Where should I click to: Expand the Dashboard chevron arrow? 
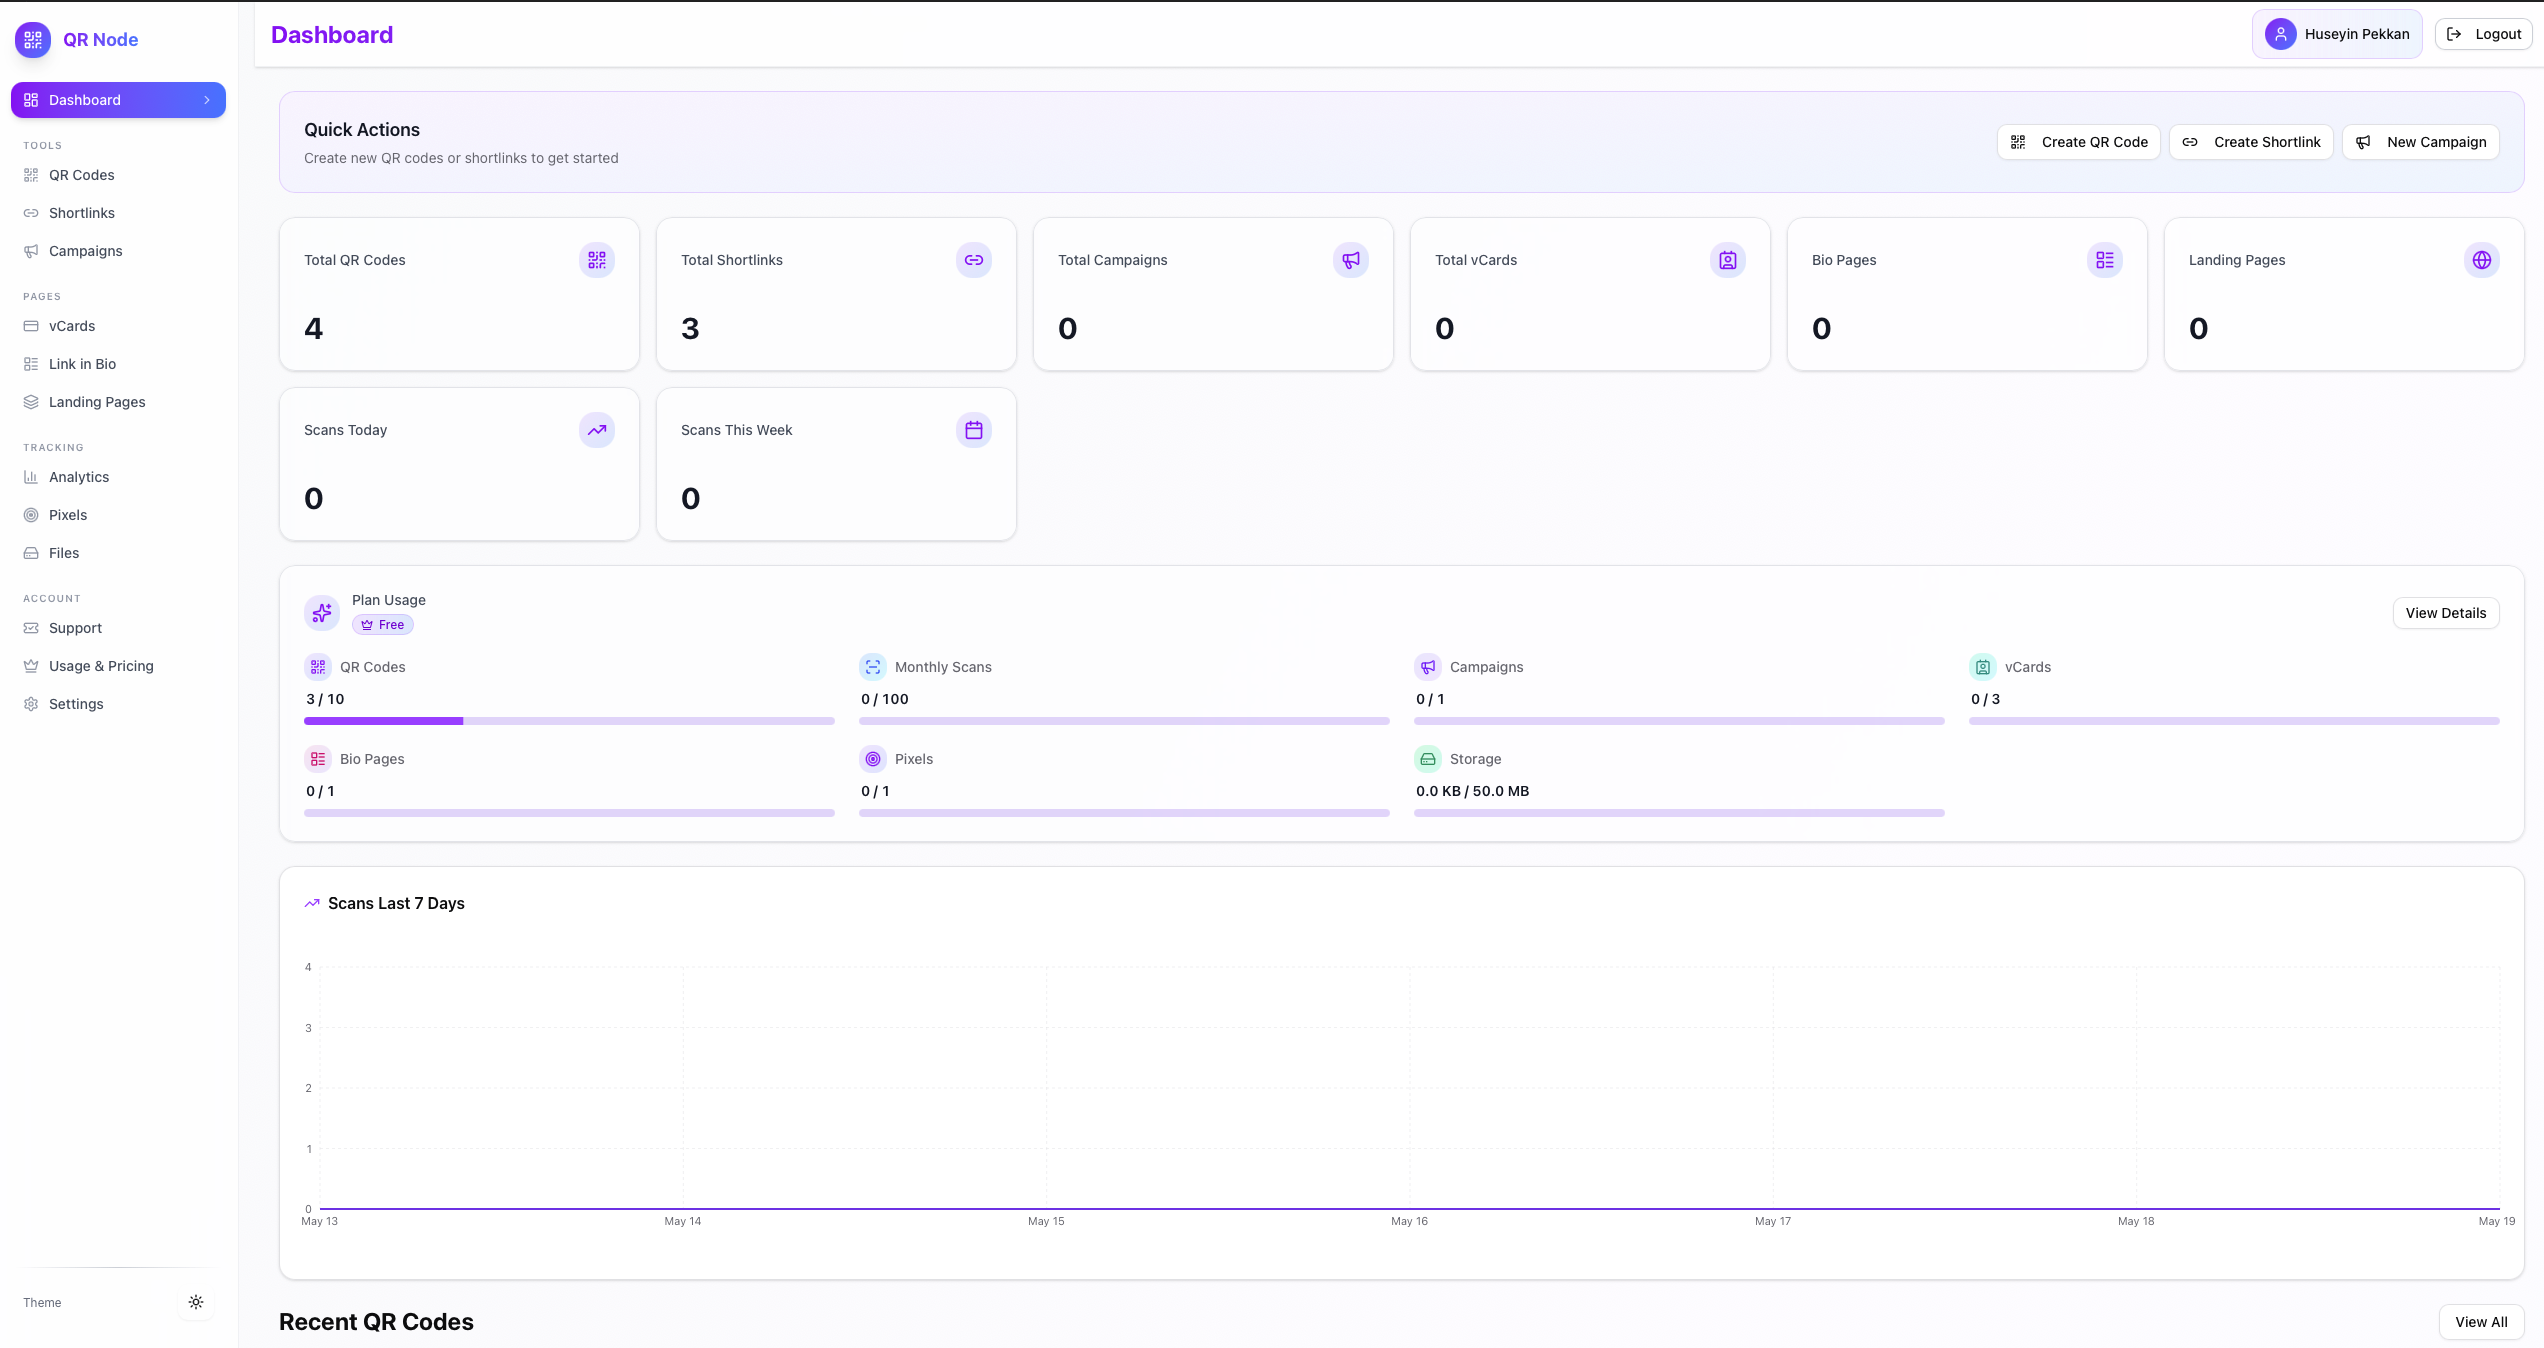coord(207,100)
